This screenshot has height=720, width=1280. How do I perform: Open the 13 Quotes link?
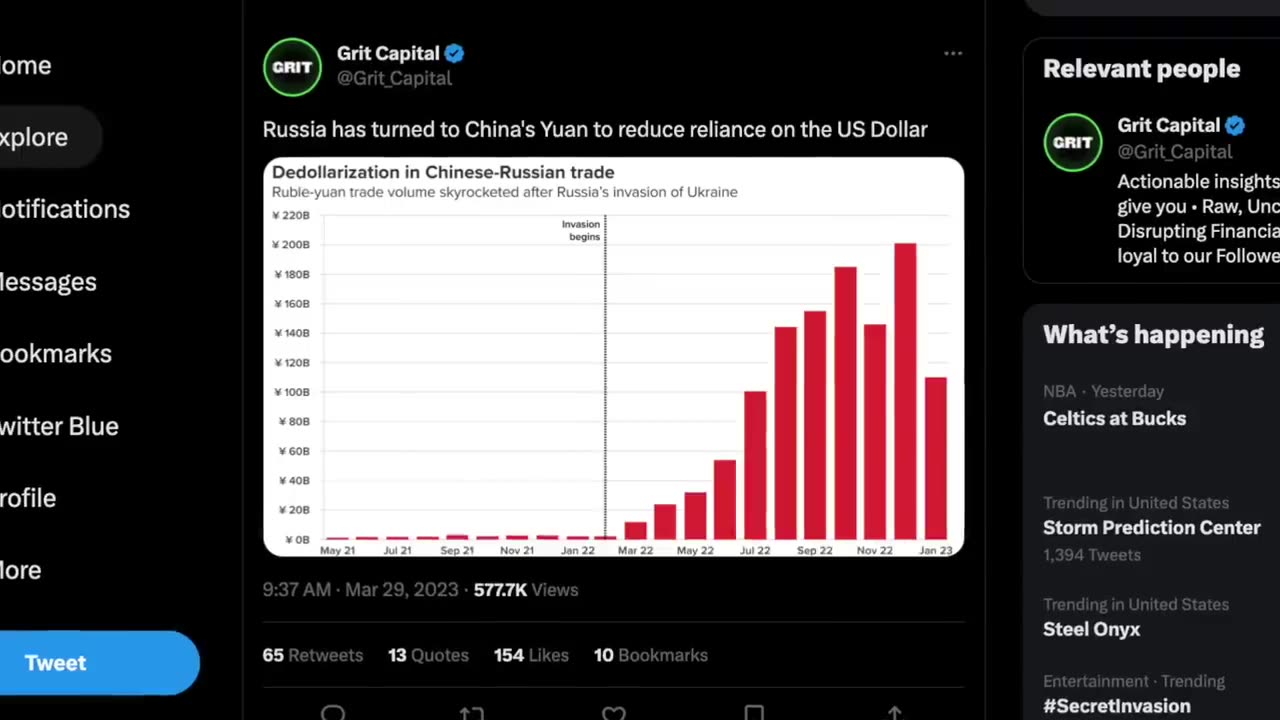pyautogui.click(x=428, y=655)
